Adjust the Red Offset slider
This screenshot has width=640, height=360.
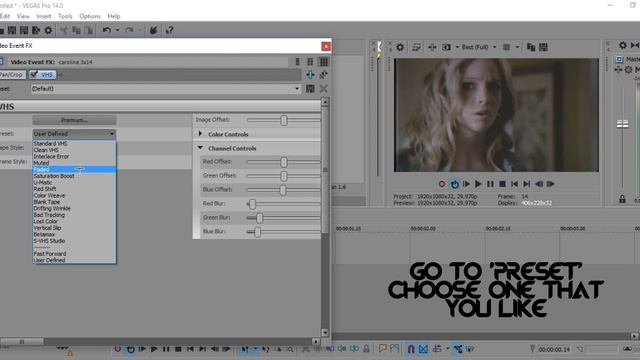(284, 162)
